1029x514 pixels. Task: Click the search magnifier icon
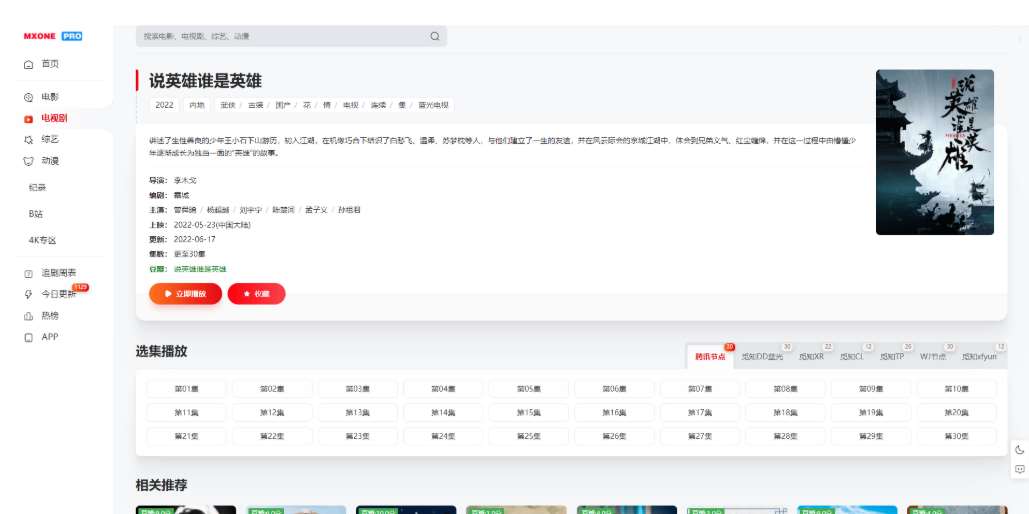tap(434, 36)
